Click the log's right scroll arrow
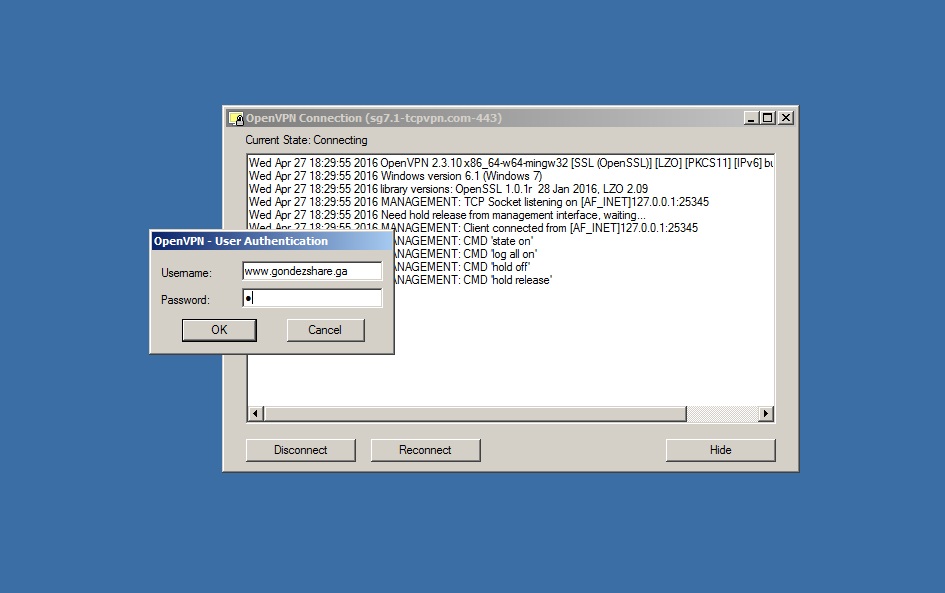This screenshot has height=593, width=945. point(766,413)
